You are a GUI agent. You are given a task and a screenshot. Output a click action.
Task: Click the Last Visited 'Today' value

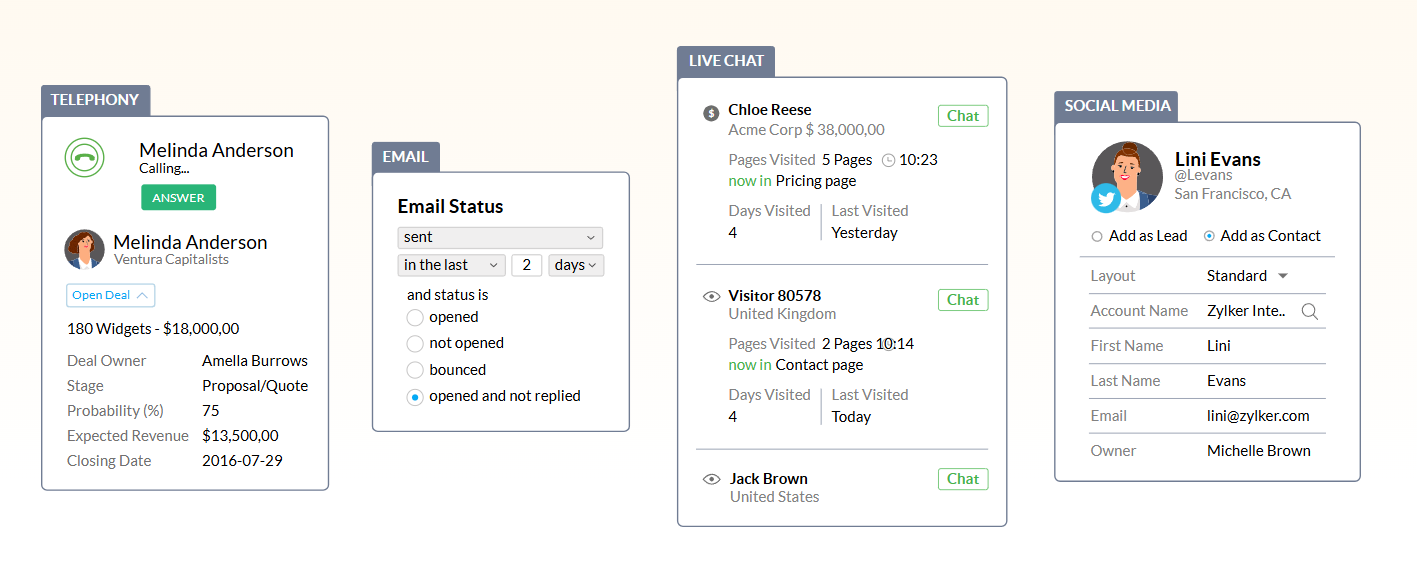pyautogui.click(x=851, y=417)
